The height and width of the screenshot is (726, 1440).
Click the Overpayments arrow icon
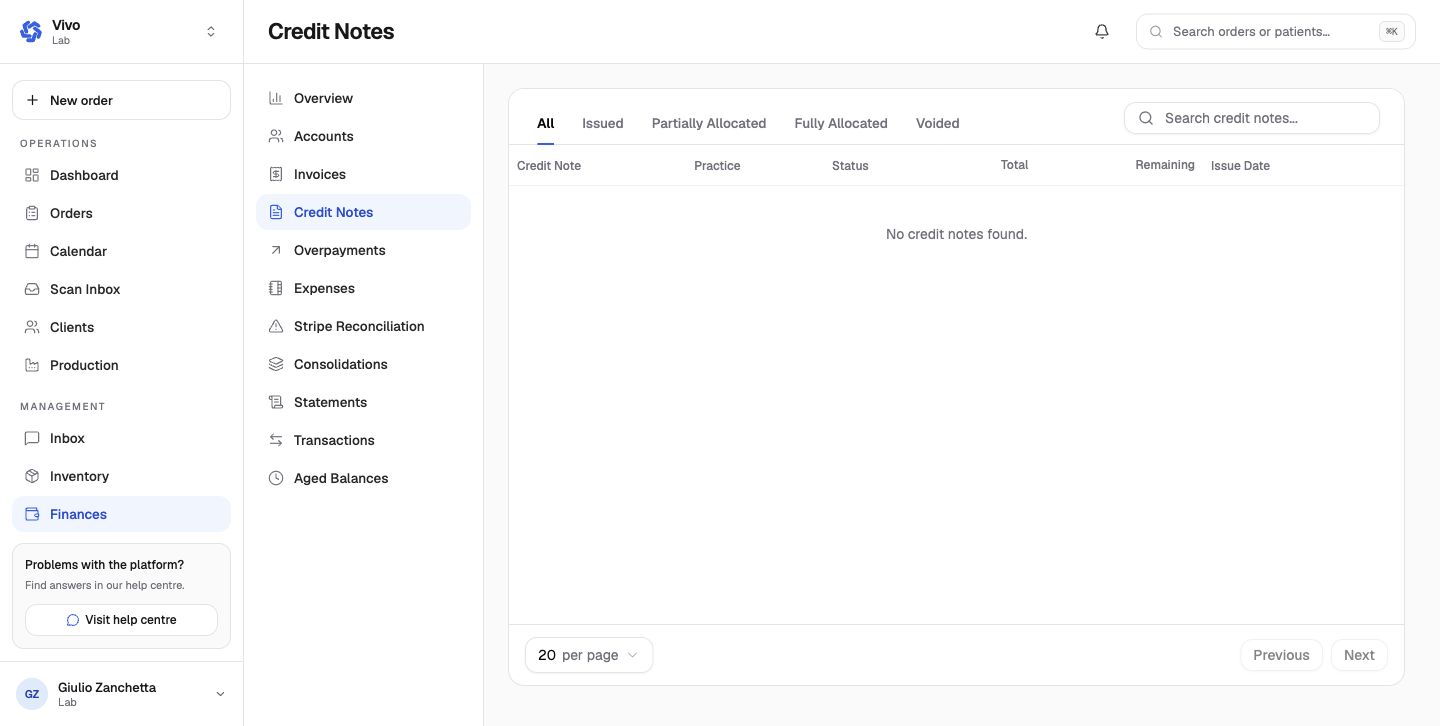point(276,250)
